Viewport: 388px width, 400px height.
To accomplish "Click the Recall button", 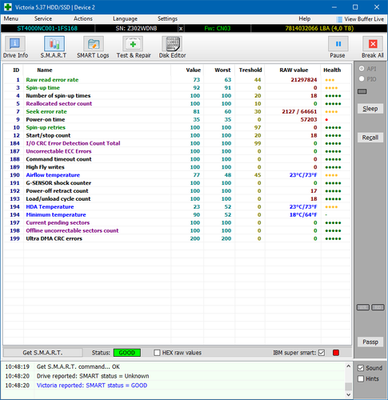I will click(x=370, y=138).
